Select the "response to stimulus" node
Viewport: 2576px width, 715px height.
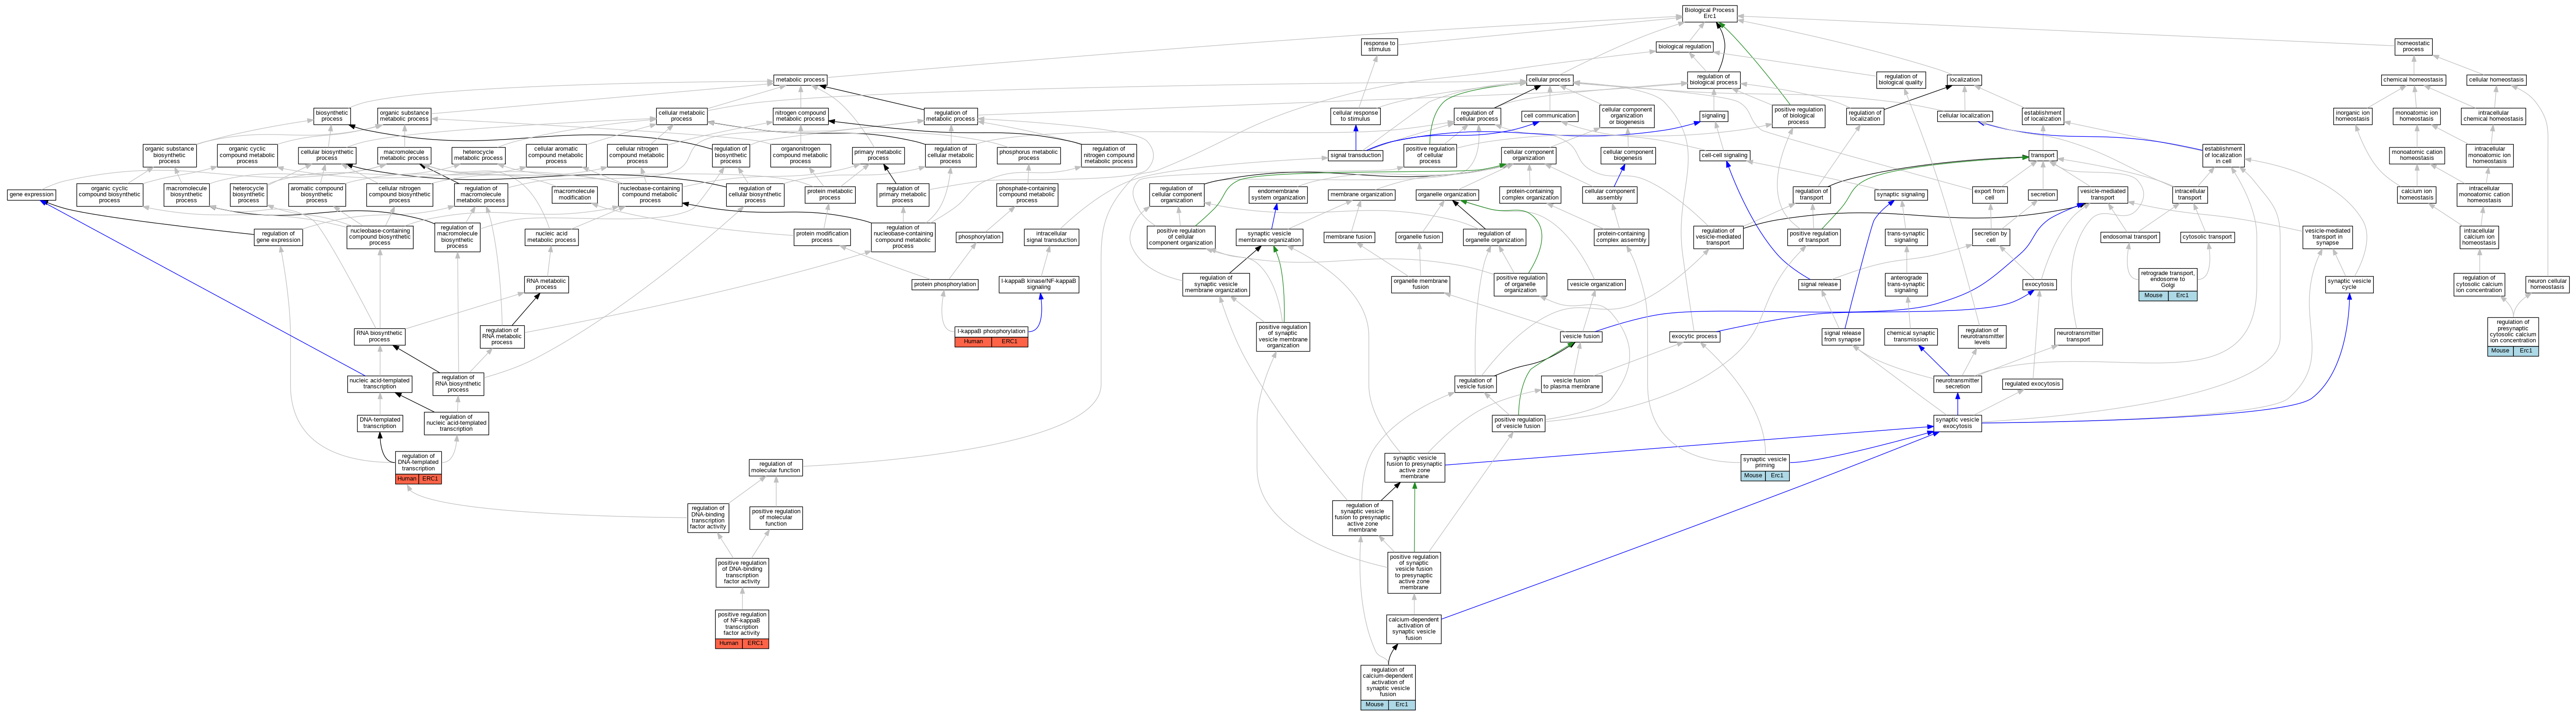click(x=1379, y=46)
